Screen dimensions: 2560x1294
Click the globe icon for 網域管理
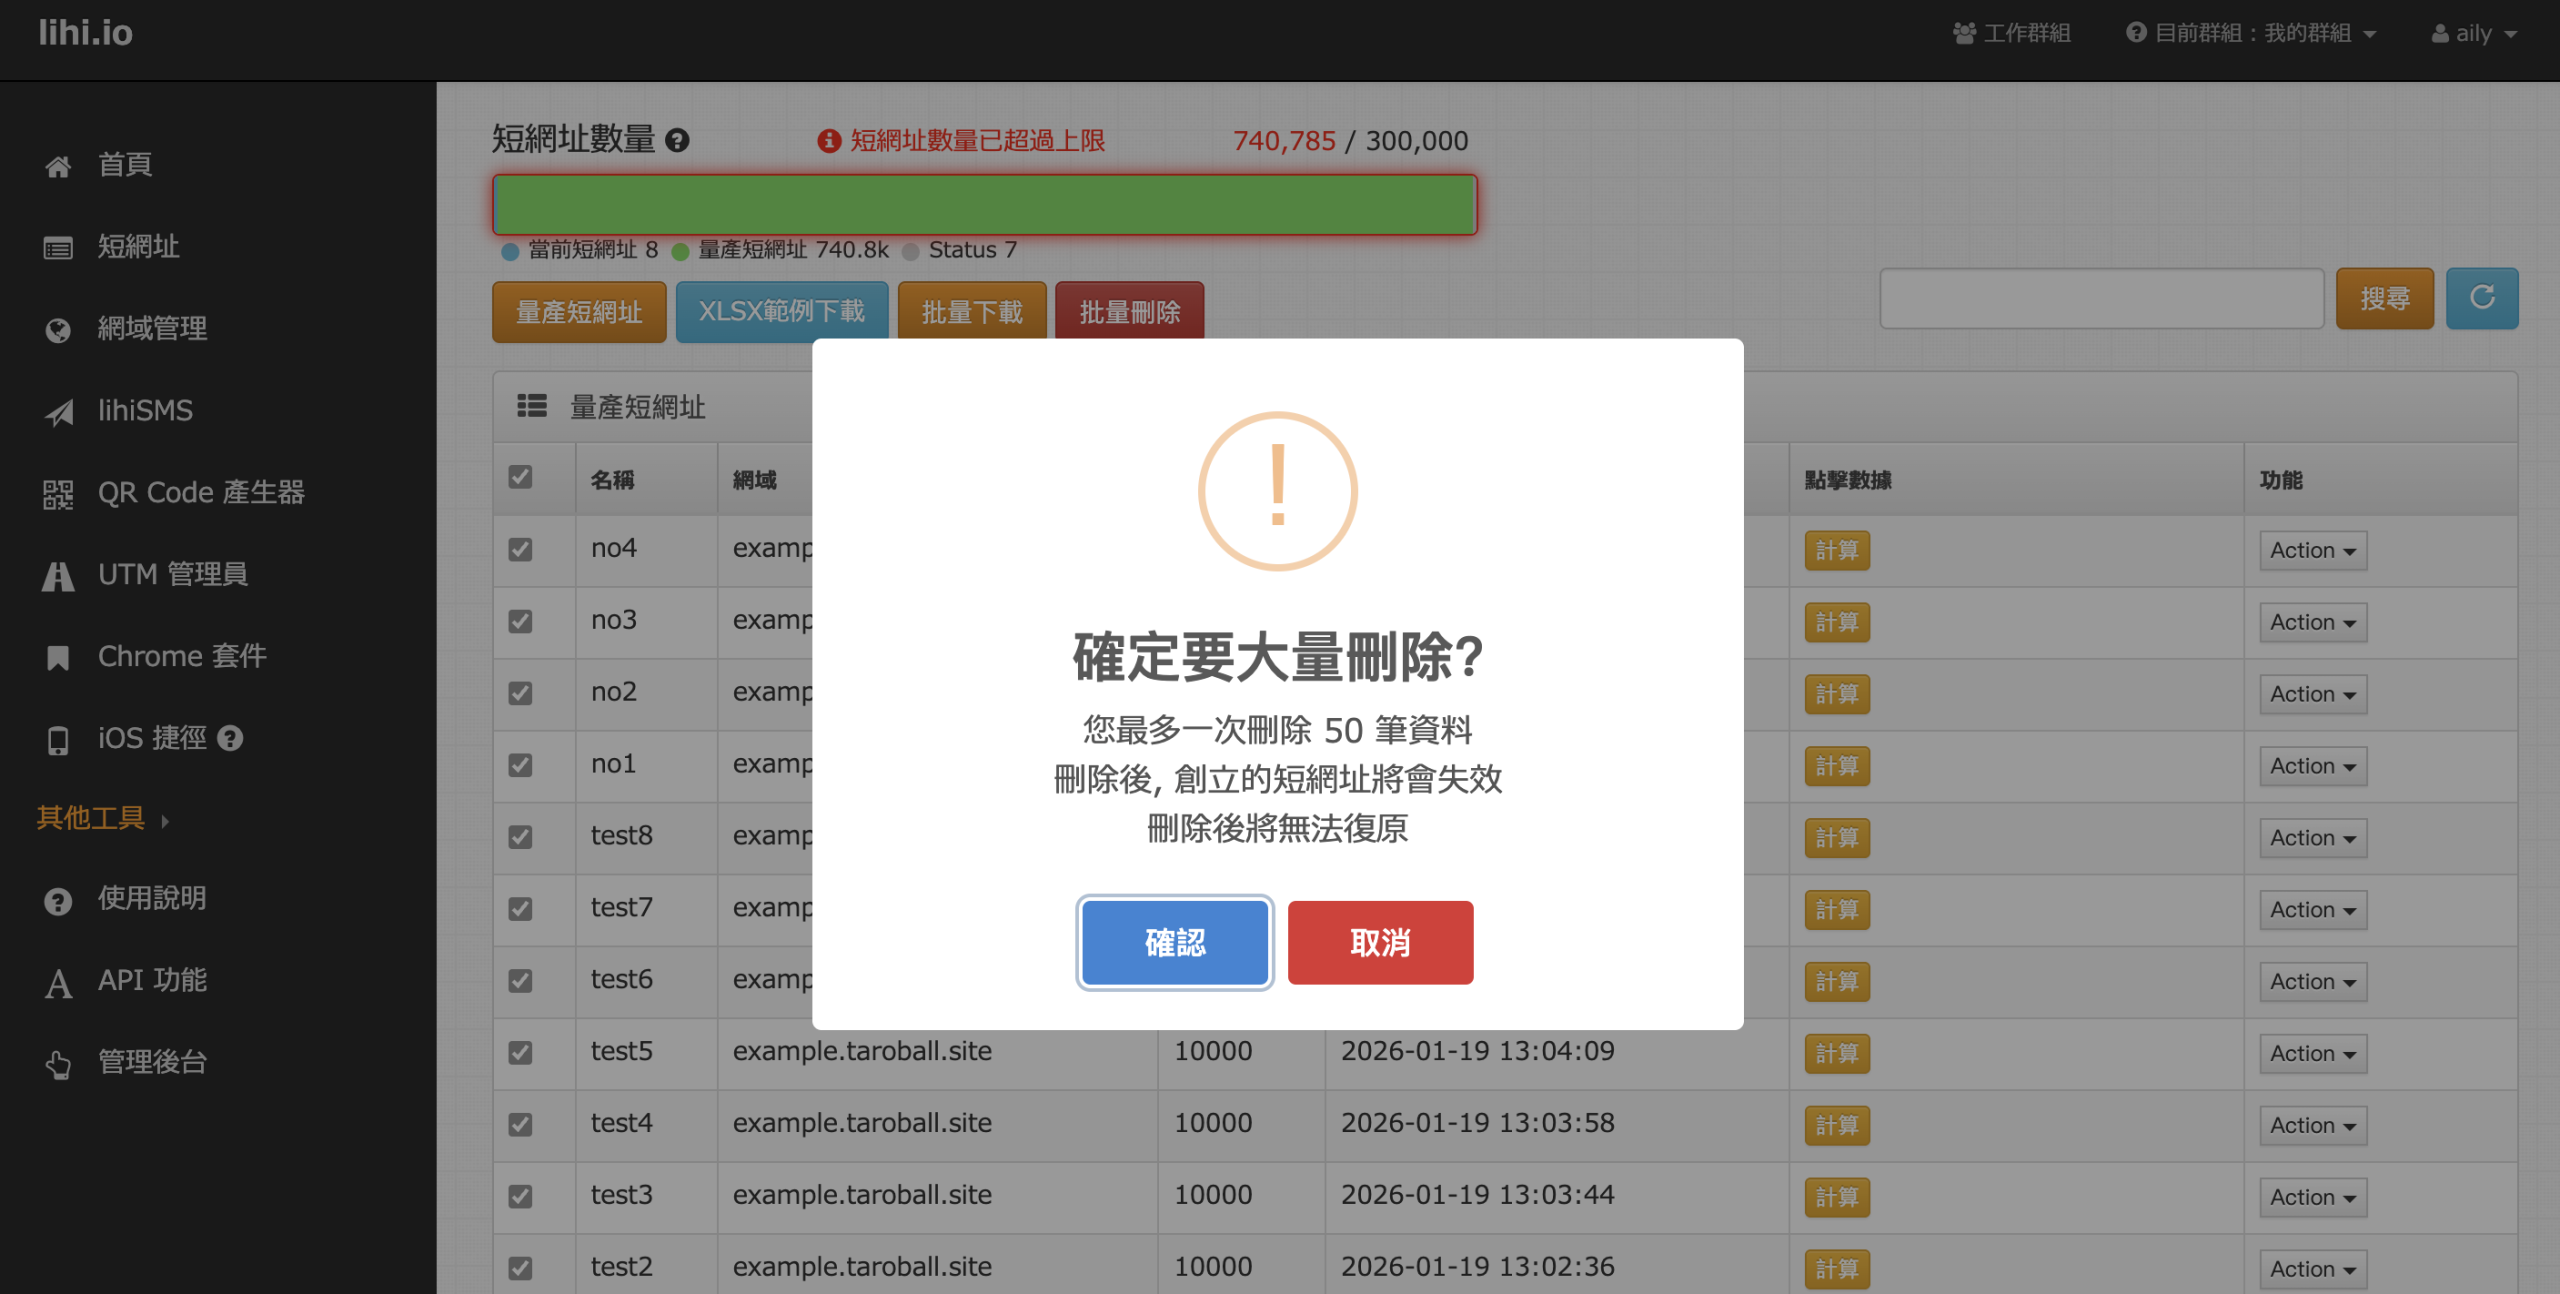pos(58,330)
